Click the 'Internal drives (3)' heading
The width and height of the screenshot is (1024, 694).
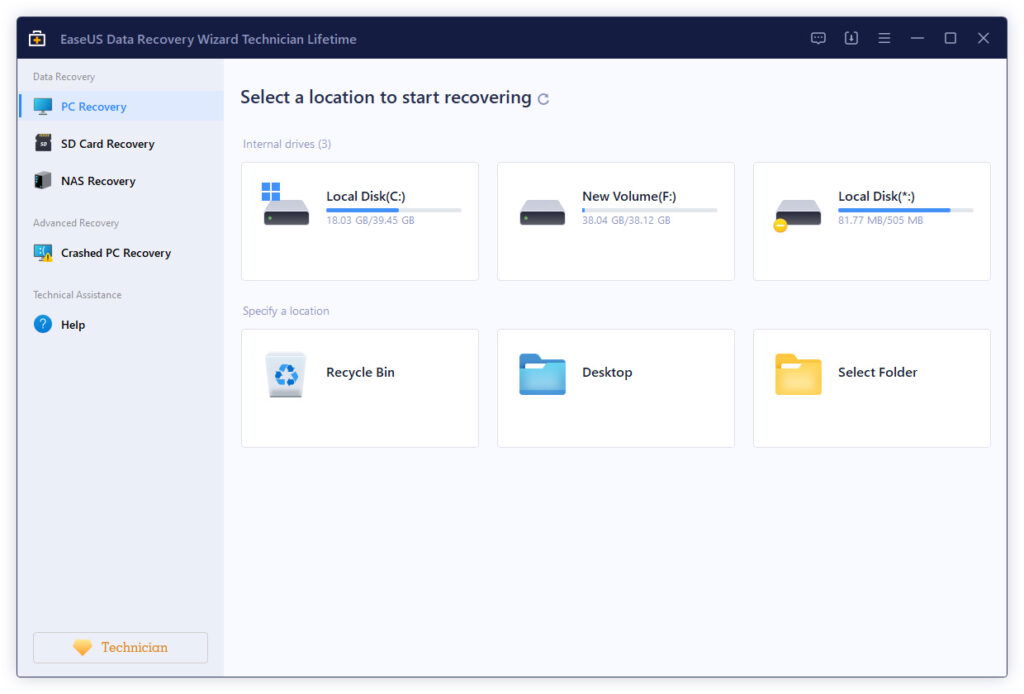287,144
